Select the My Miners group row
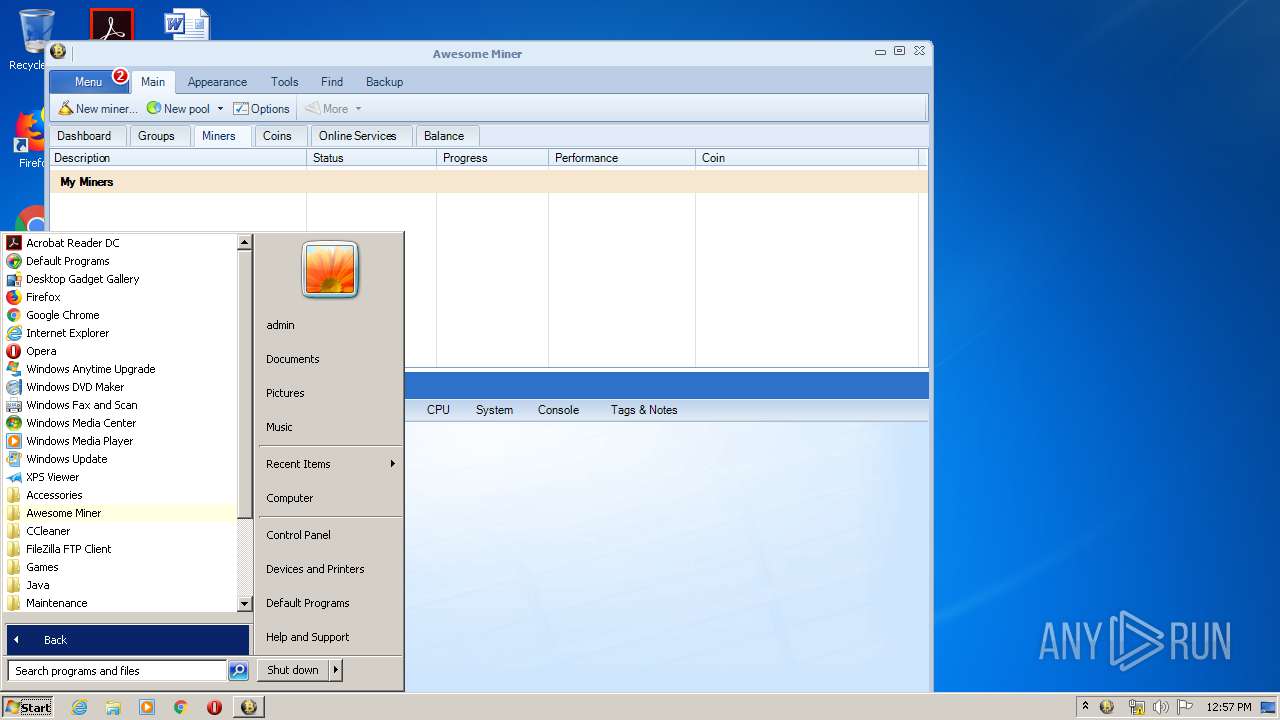 [x=489, y=182]
